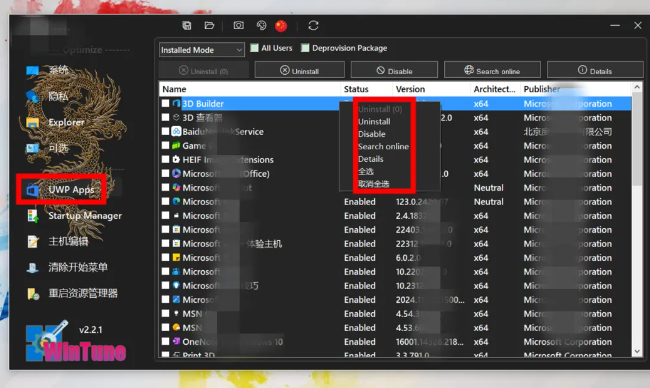The image size is (650, 388).
Task: Click the HEIF extensions row name
Action: click(x=228, y=160)
